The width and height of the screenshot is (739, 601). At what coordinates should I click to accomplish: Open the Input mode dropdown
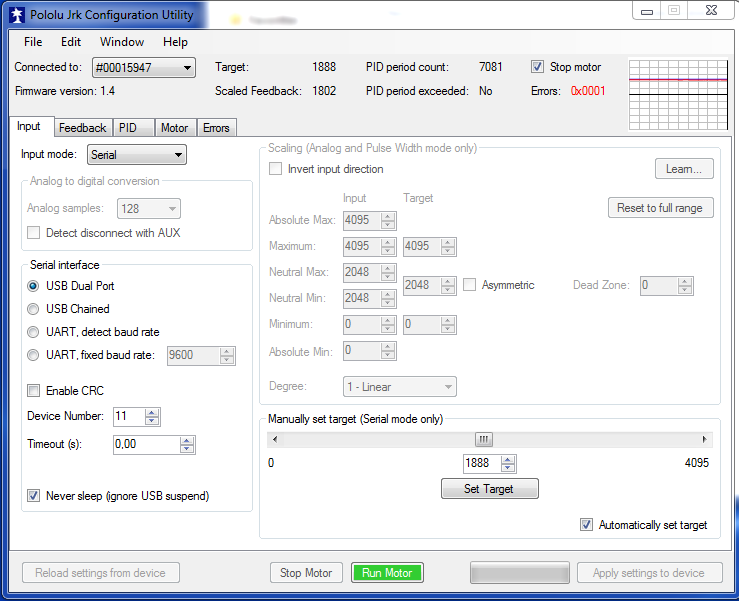click(137, 155)
